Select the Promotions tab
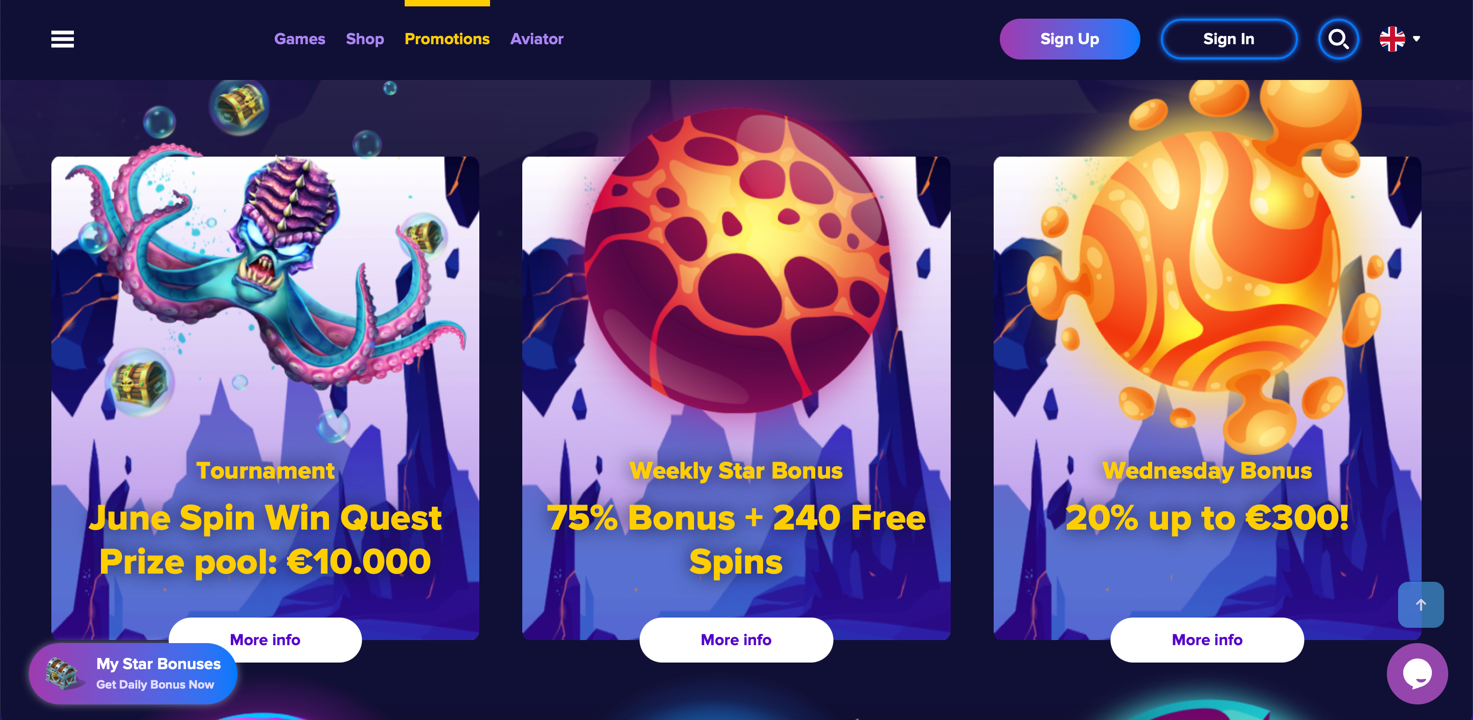This screenshot has width=1473, height=720. 447,39
